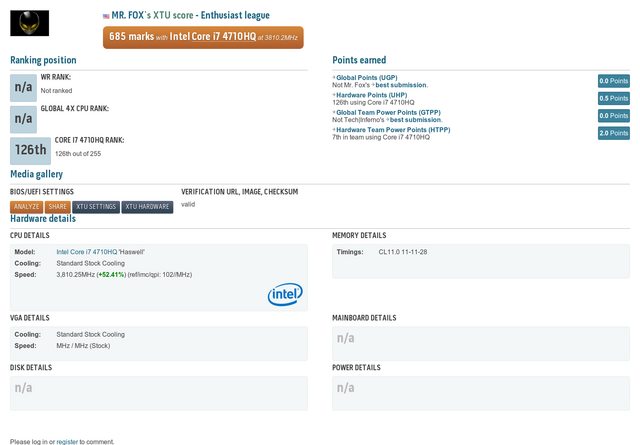
Task: Click the DISK DETAILS n/a box
Action: 159,393
